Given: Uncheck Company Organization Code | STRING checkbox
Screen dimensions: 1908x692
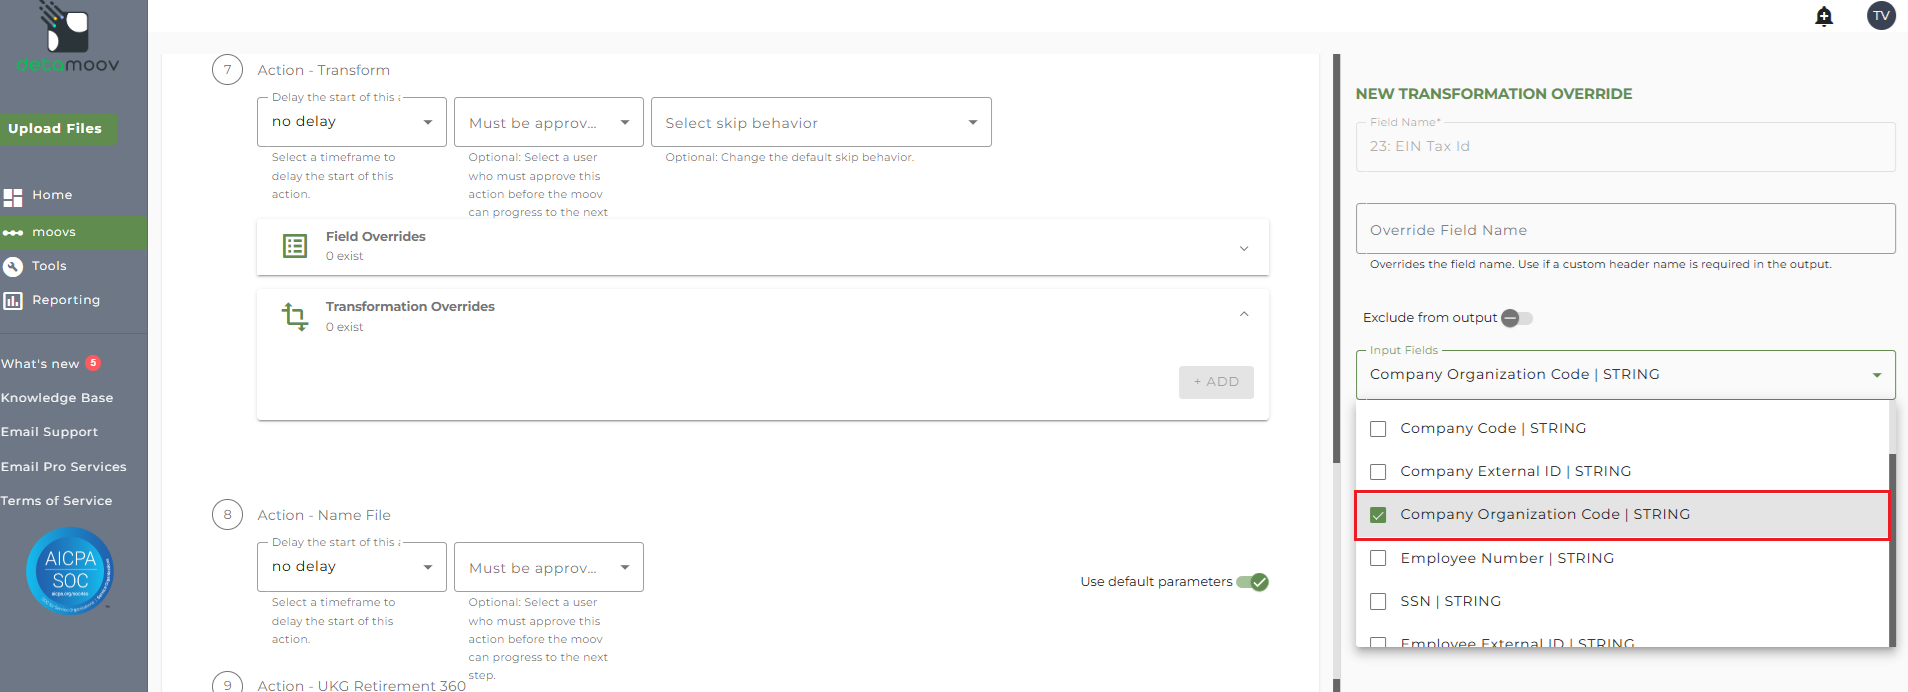Looking at the screenshot, I should [1378, 515].
